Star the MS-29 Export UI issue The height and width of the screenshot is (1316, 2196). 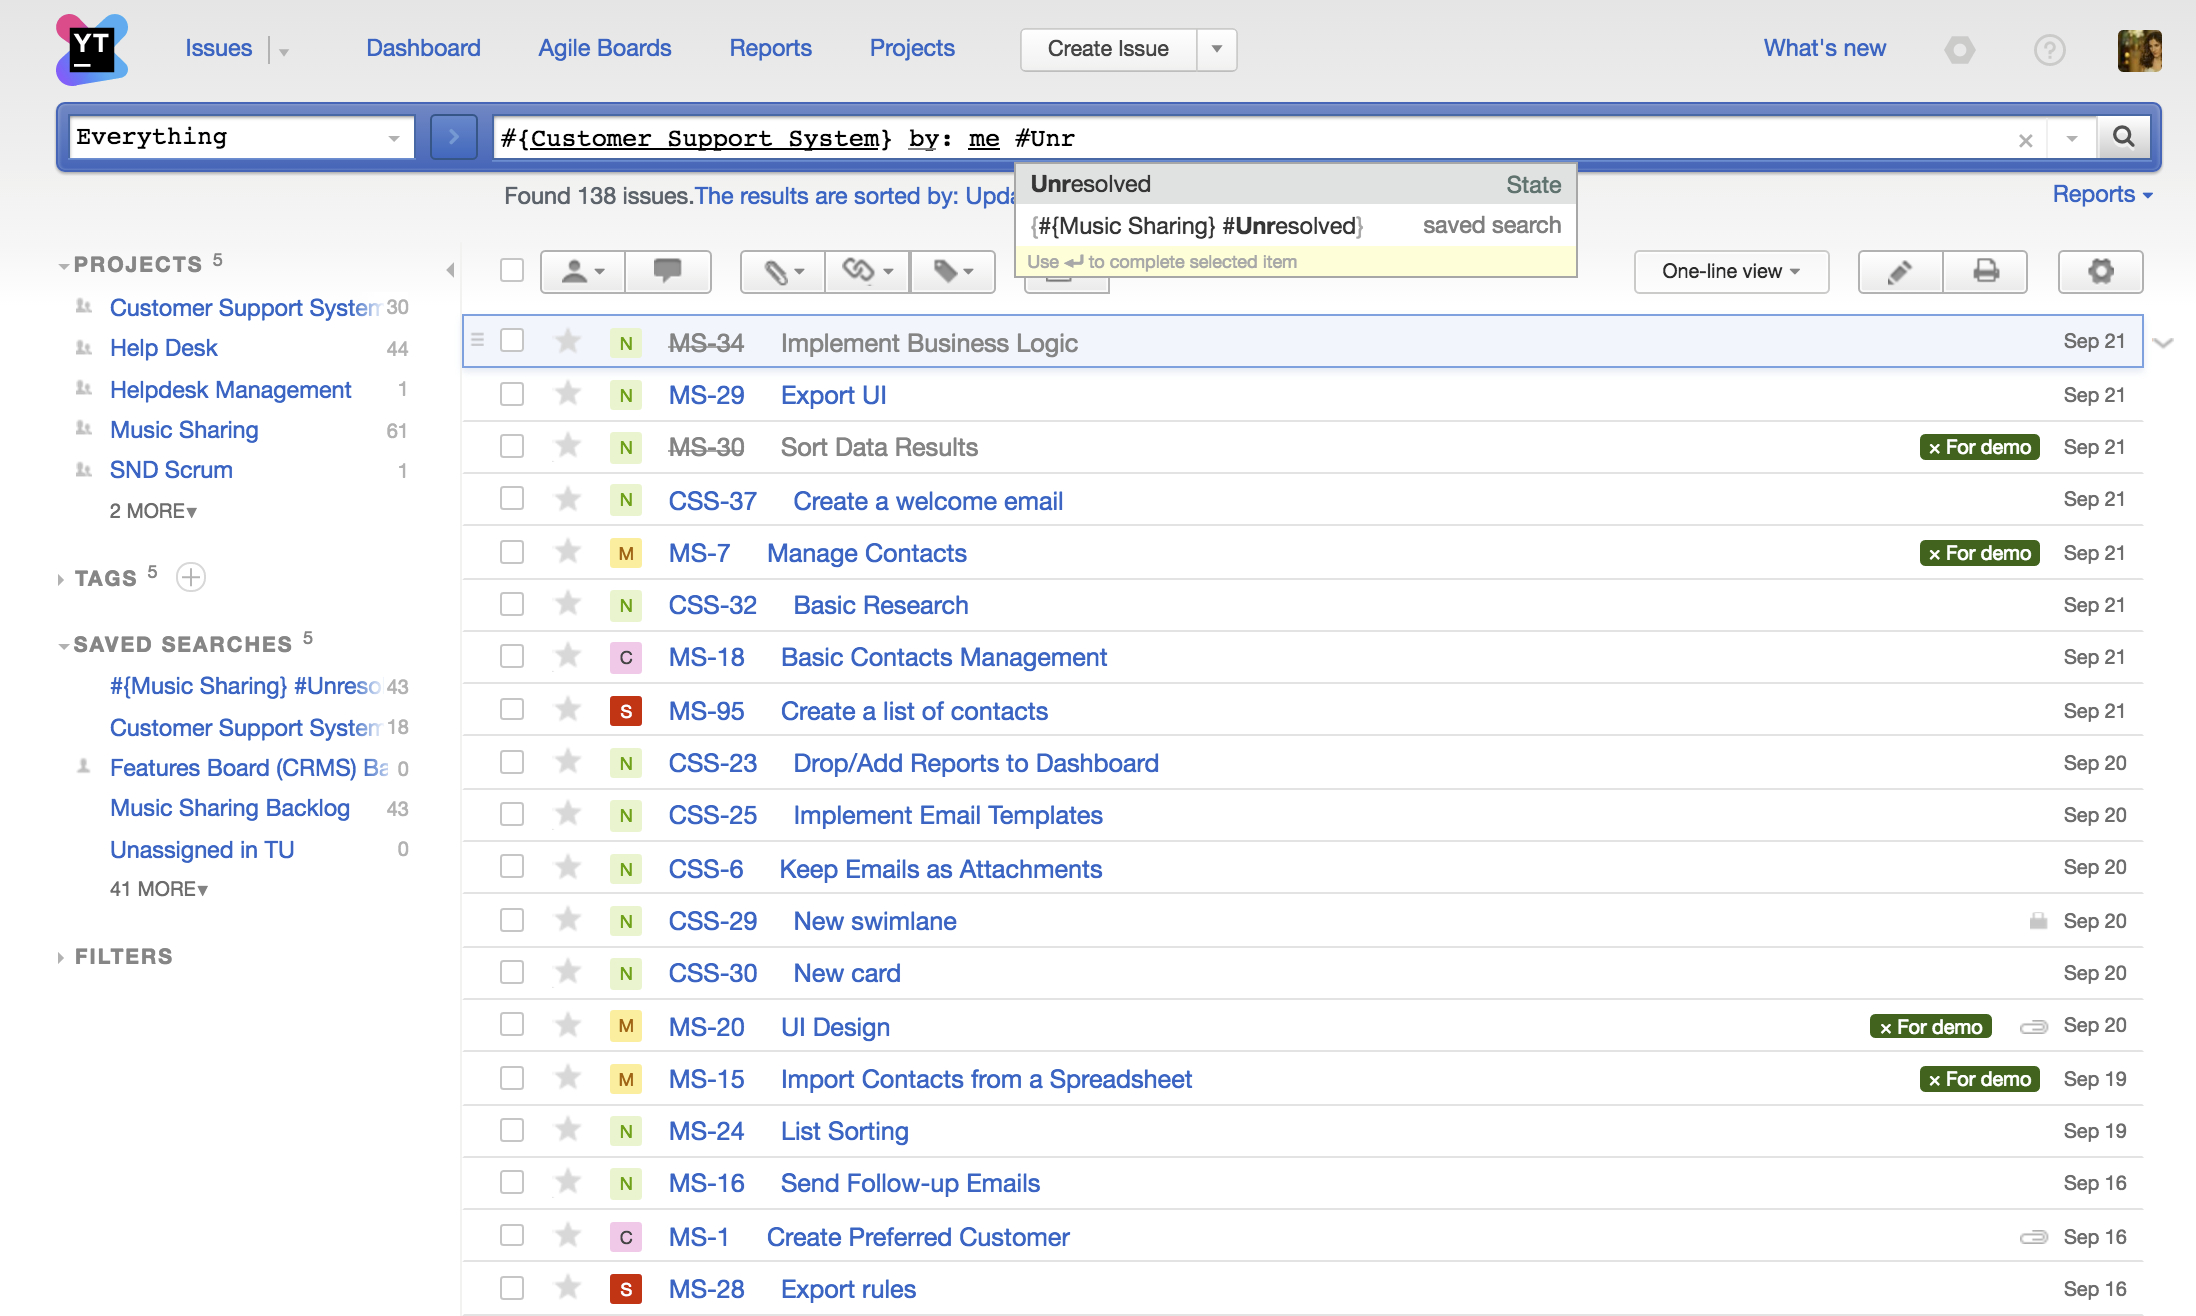(568, 394)
